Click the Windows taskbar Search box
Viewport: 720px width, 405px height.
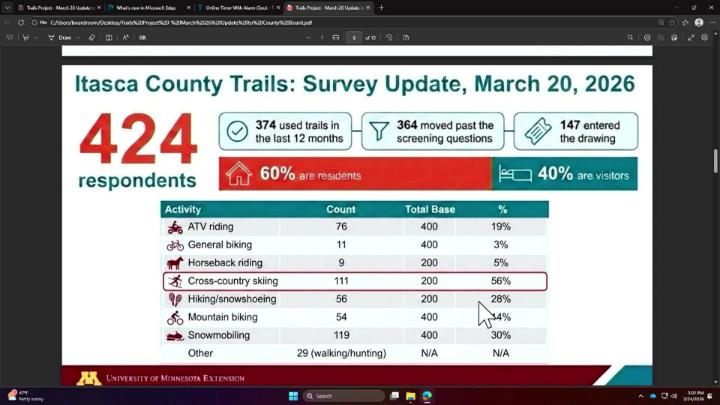[x=344, y=396]
